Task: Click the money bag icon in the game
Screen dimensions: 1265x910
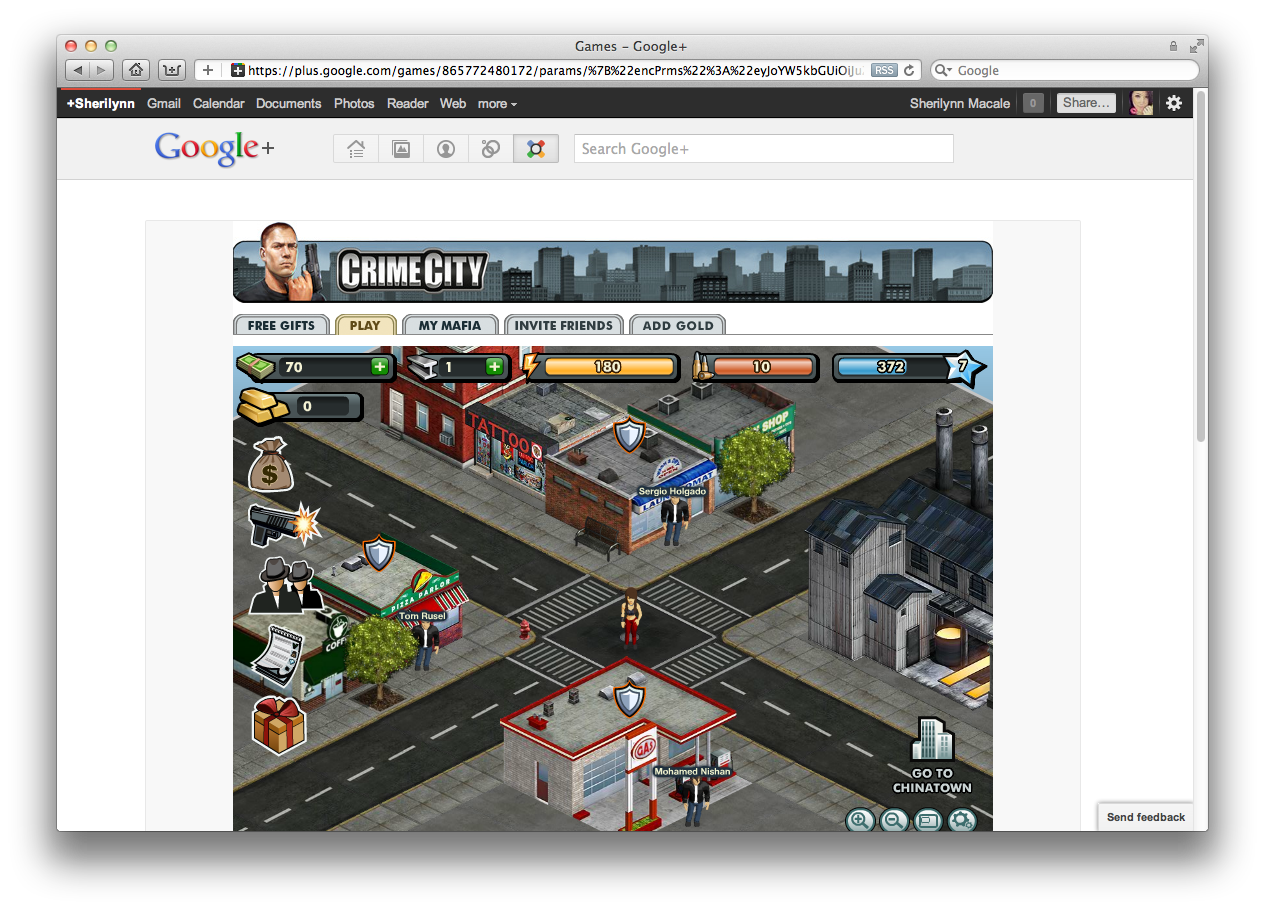Action: 270,464
